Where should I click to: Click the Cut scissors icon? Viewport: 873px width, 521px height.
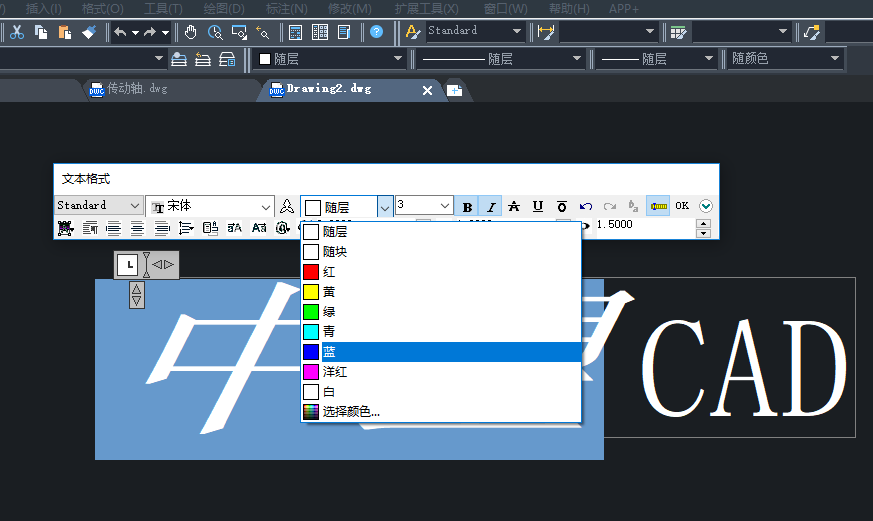[17, 32]
